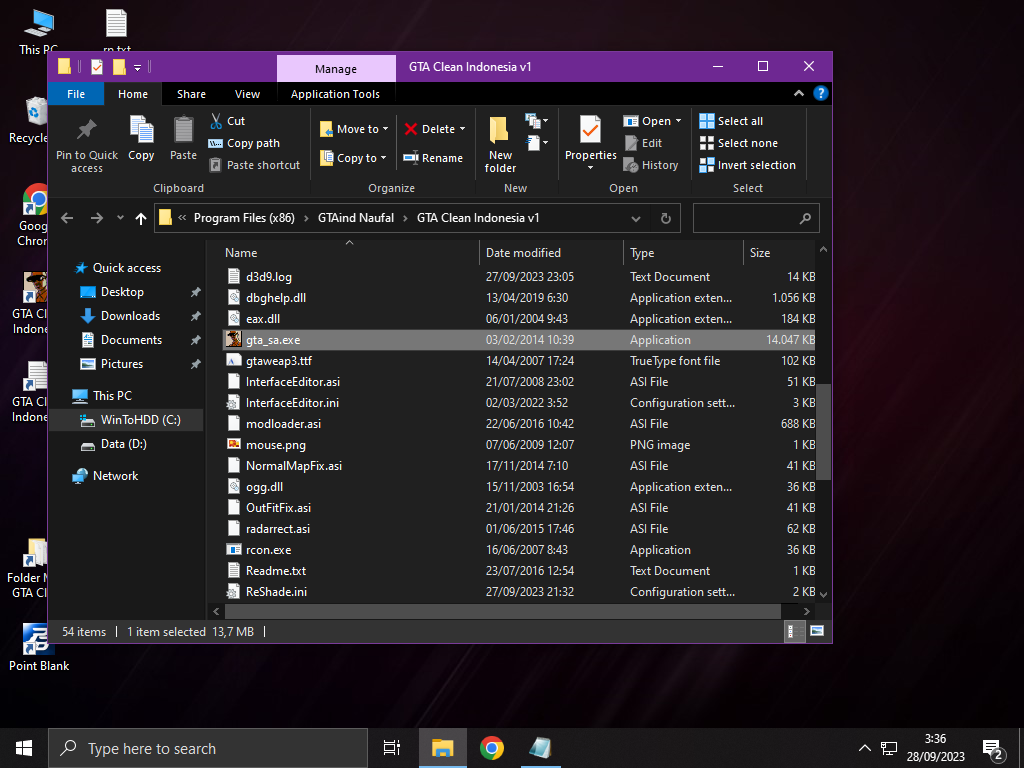
Task: Click Rename in Organize group
Action: coord(433,158)
